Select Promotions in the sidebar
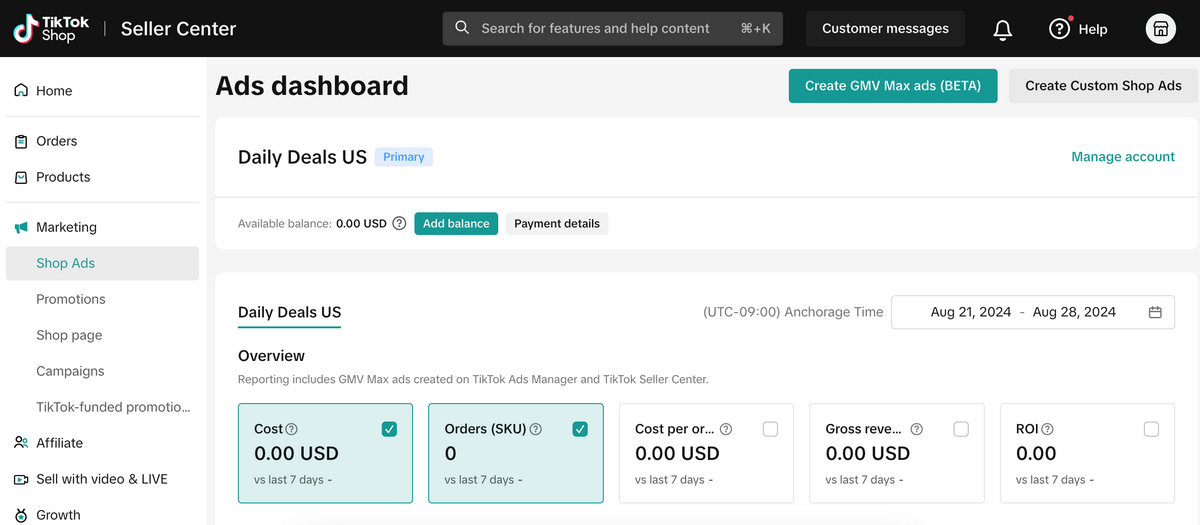This screenshot has width=1200, height=525. 71,299
